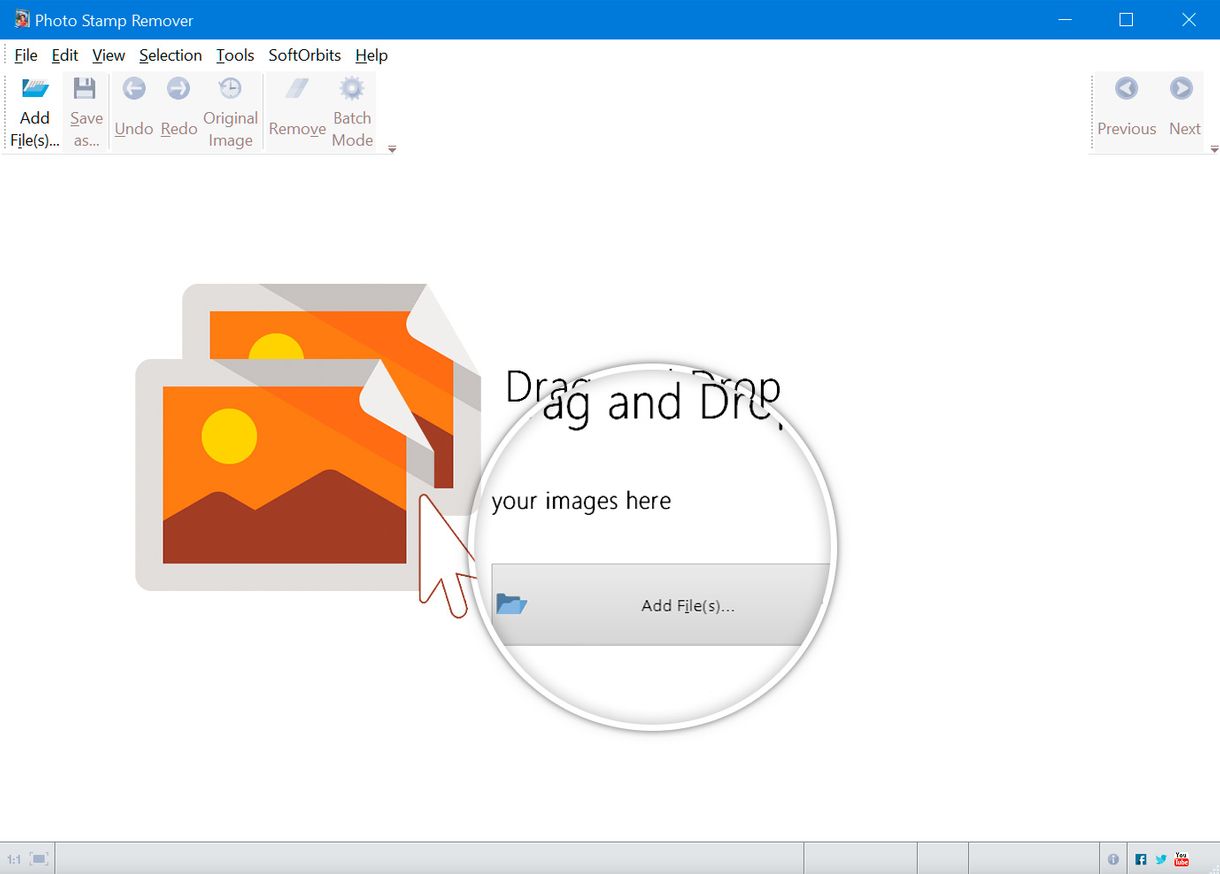Screen dimensions: 1220x874
Task: Open the Tools menu
Action: [235, 55]
